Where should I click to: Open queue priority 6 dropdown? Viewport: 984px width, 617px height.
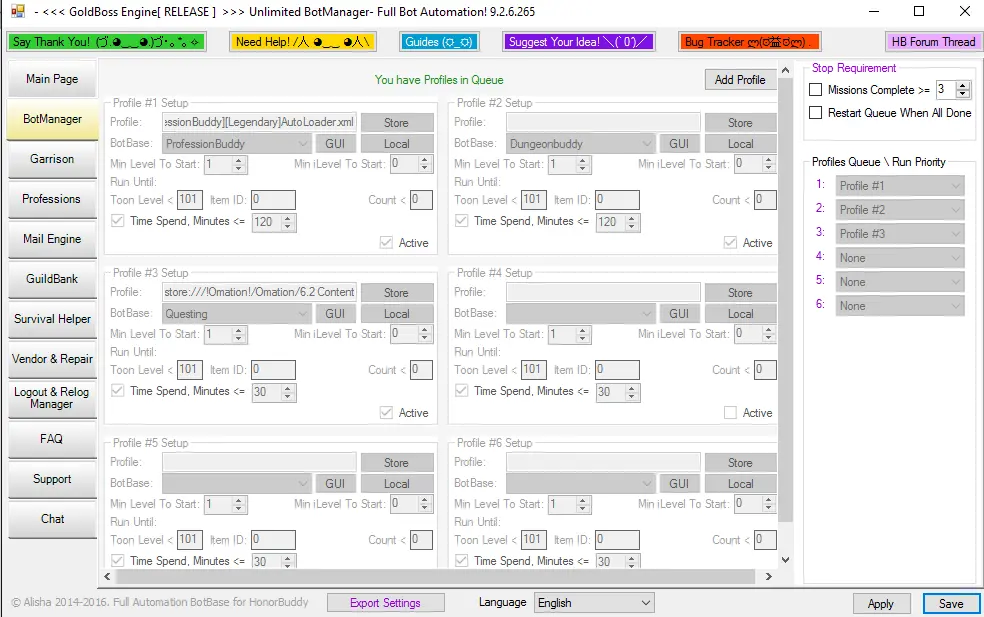pyautogui.click(x=900, y=306)
